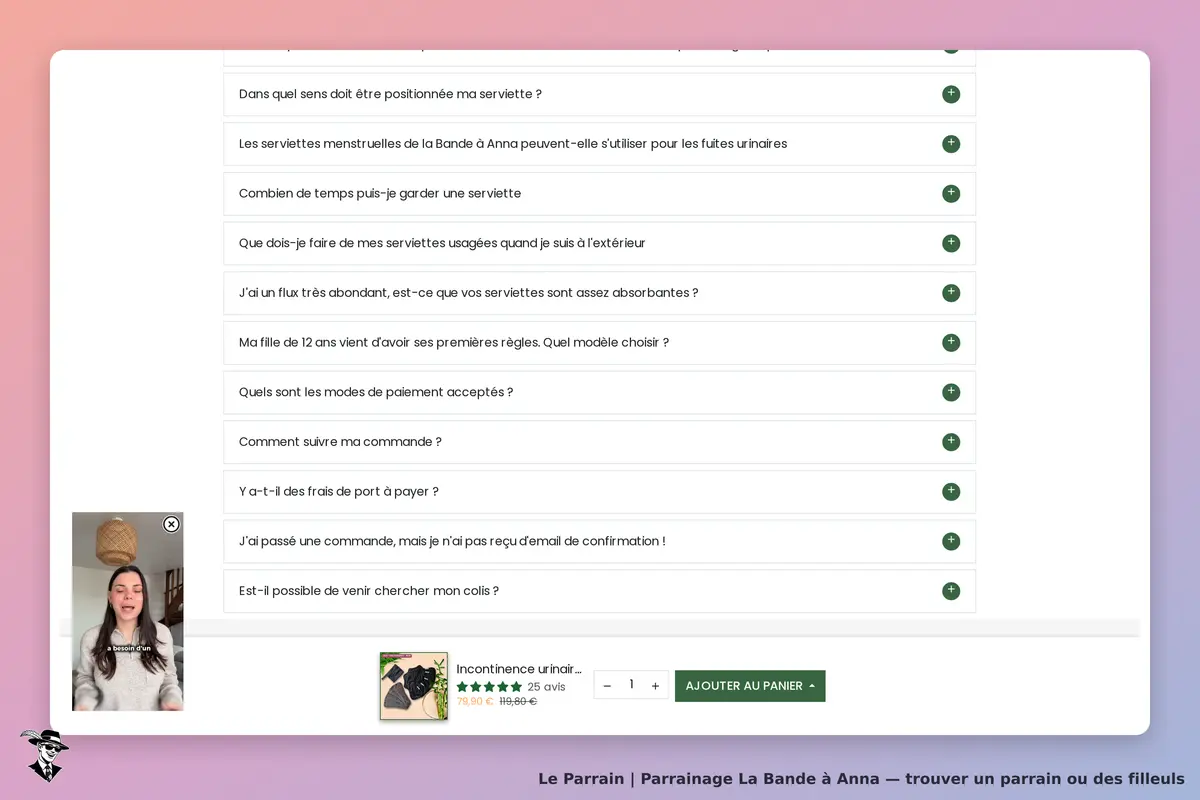The height and width of the screenshot is (800, 1200).
Task: Decrease quantity with minus button
Action: click(607, 685)
